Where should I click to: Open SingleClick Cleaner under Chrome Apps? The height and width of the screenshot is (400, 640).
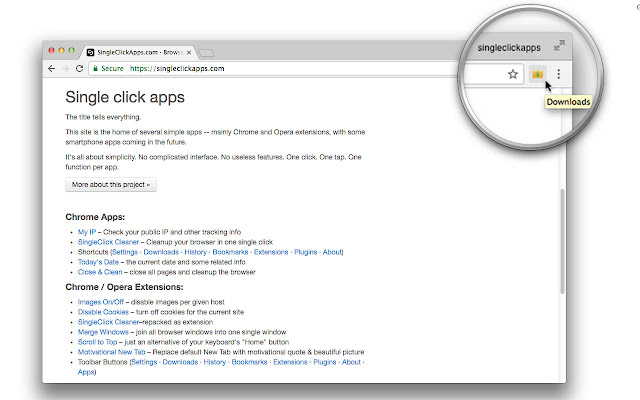(x=108, y=242)
